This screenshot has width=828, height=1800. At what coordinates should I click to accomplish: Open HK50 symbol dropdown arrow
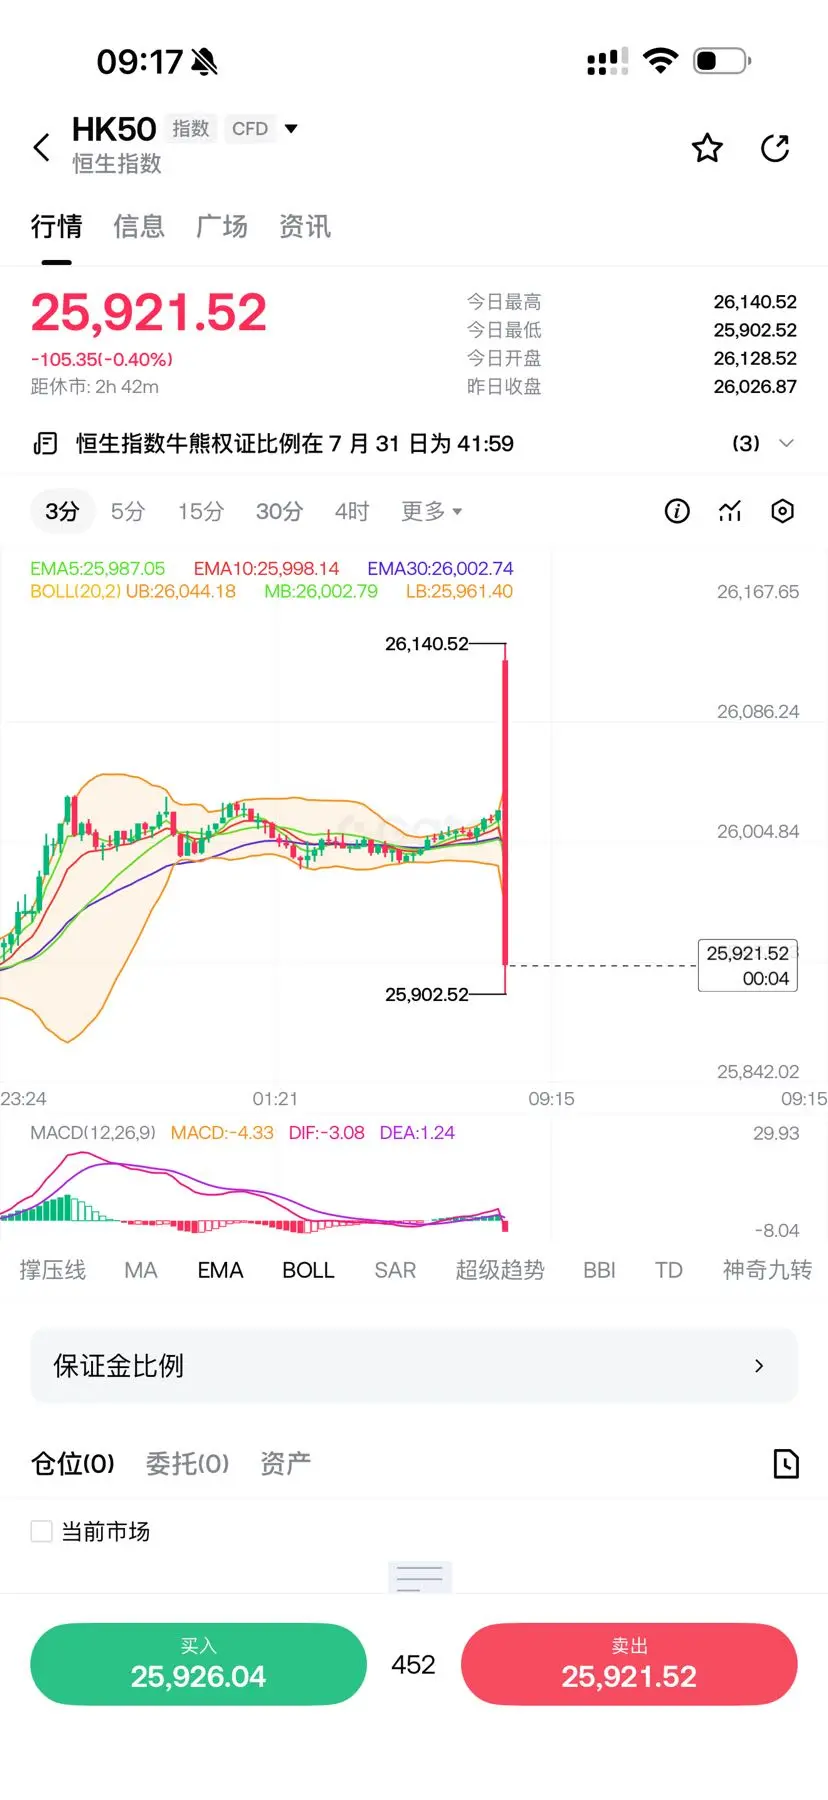pos(291,128)
